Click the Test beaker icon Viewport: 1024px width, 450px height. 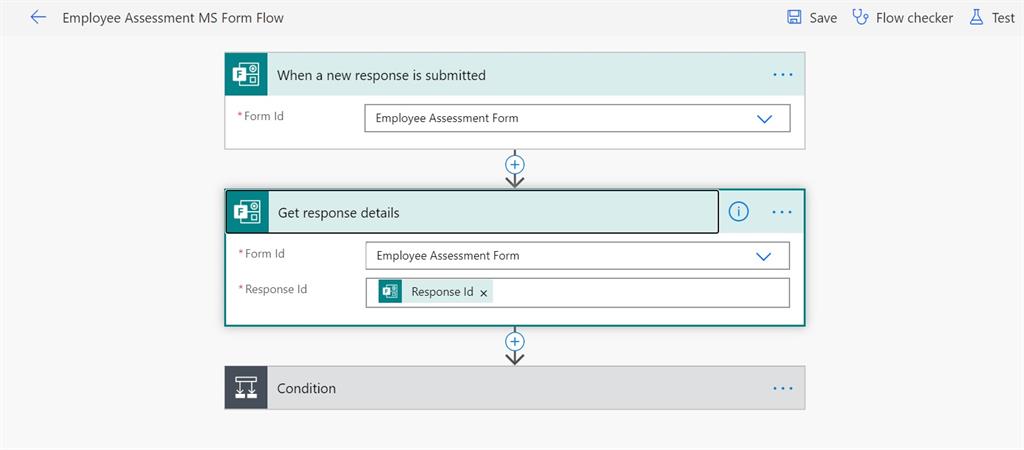(976, 17)
